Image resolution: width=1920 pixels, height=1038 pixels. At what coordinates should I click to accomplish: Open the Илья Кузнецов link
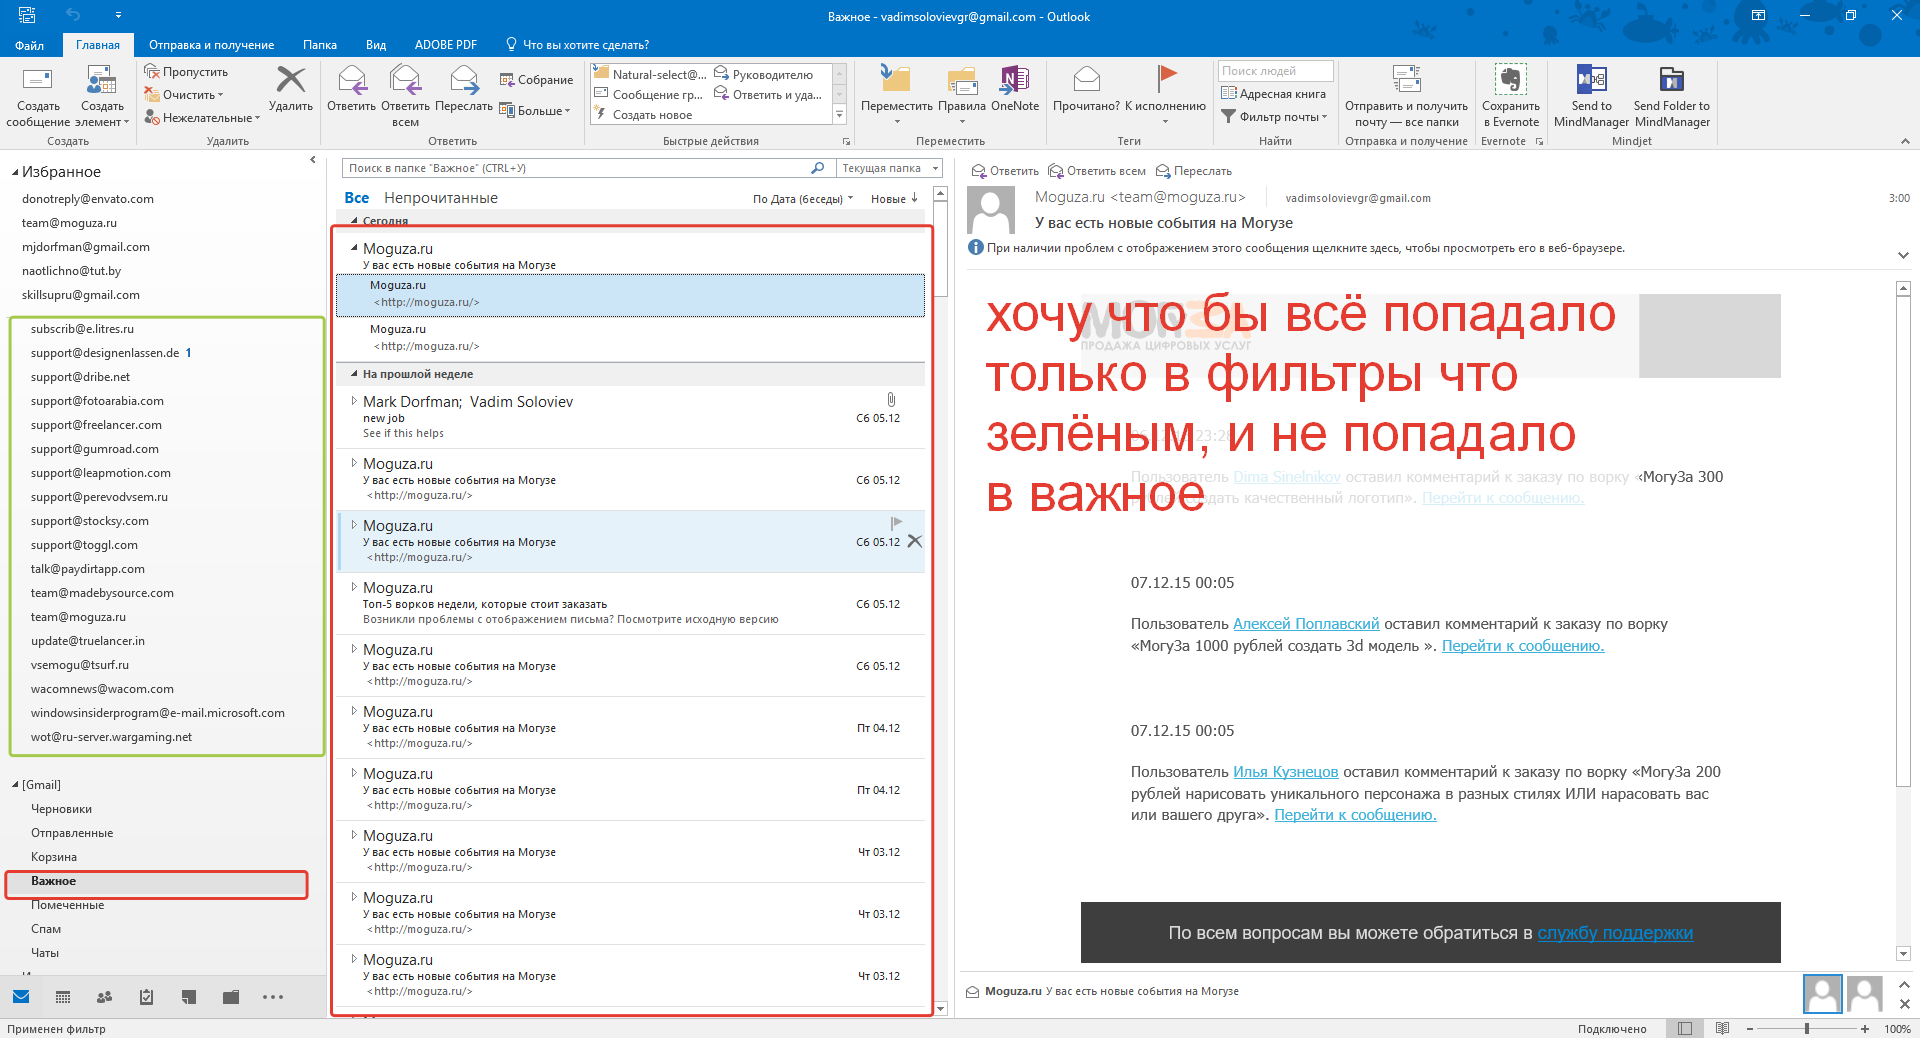point(1285,772)
